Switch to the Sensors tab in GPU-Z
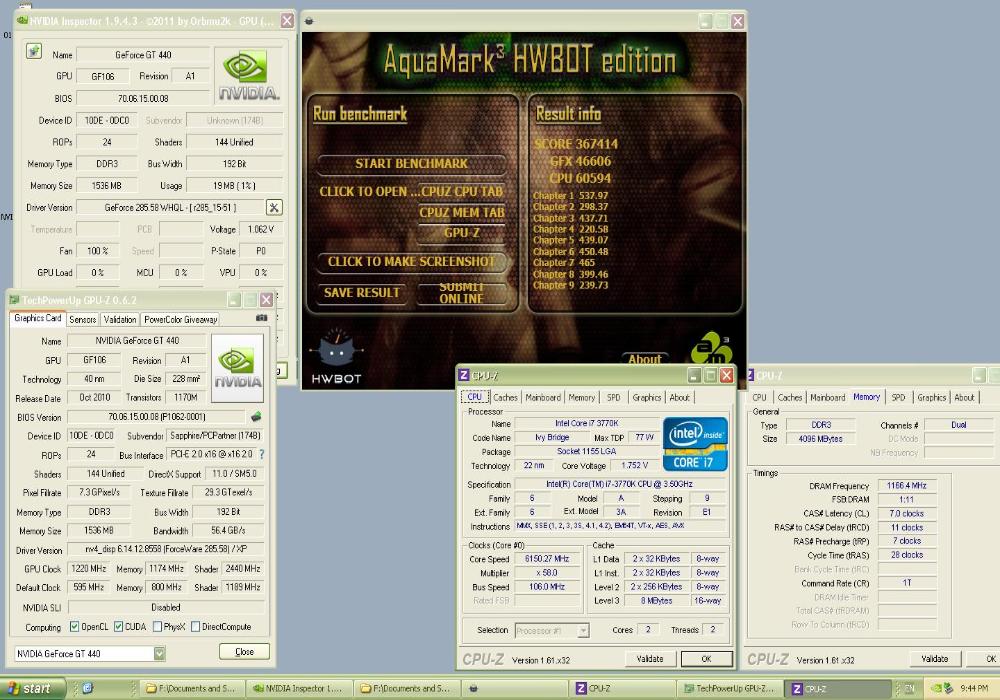The image size is (1000, 700). [x=82, y=319]
